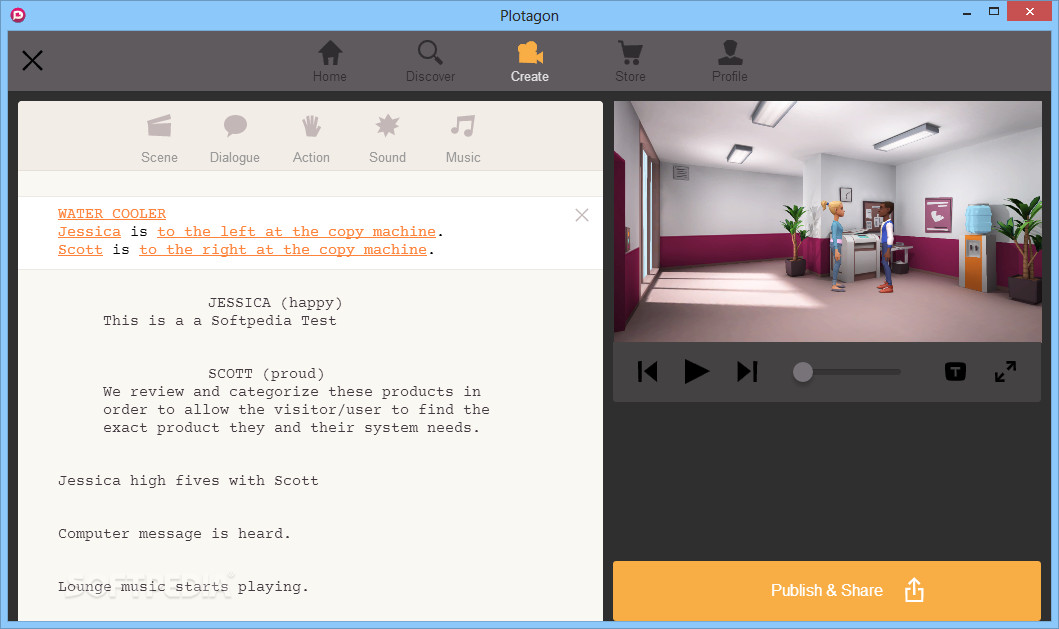This screenshot has height=629, width=1059.
Task: Click the Plotagon logo in title bar
Action: [x=18, y=14]
